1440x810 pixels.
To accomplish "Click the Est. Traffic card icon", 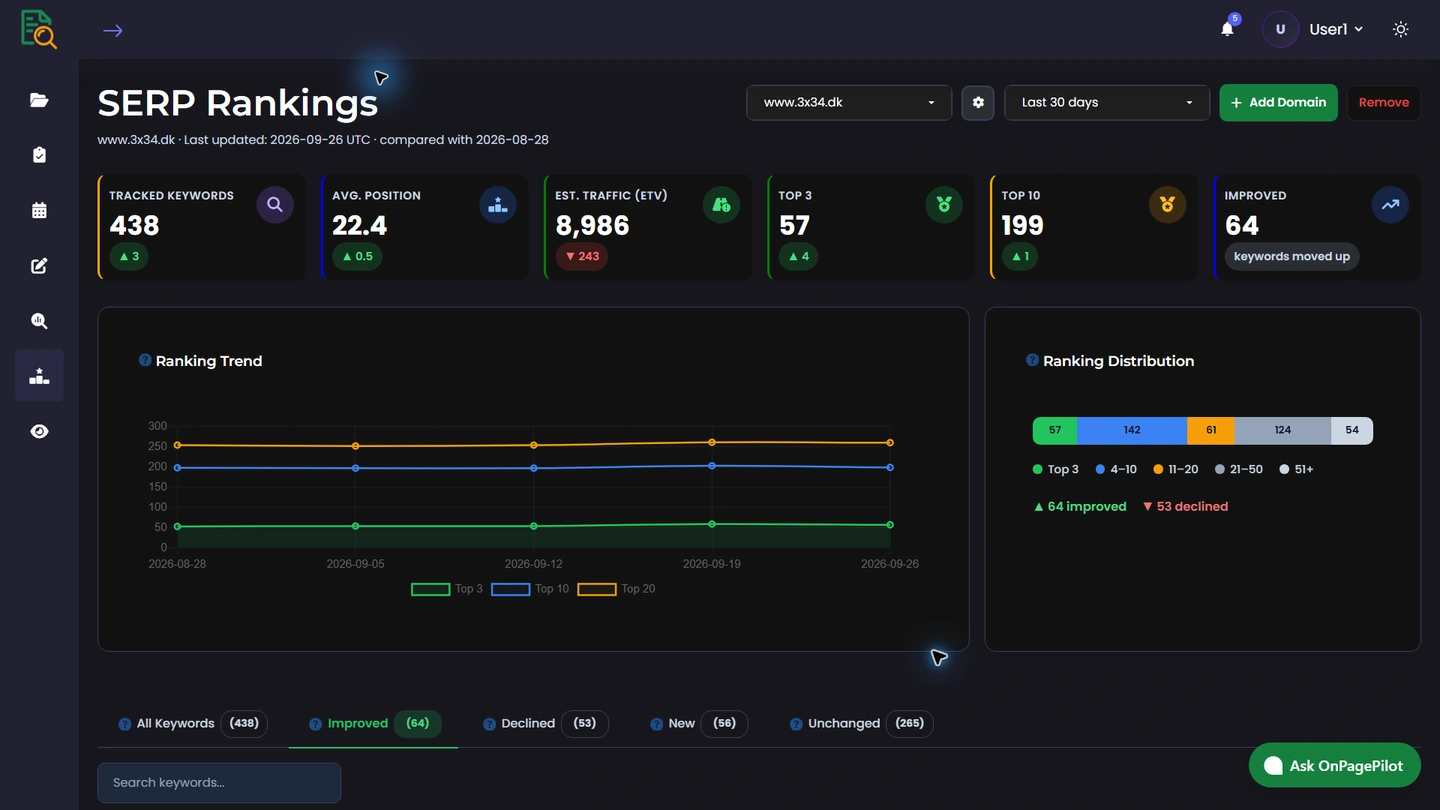I will tap(721, 205).
